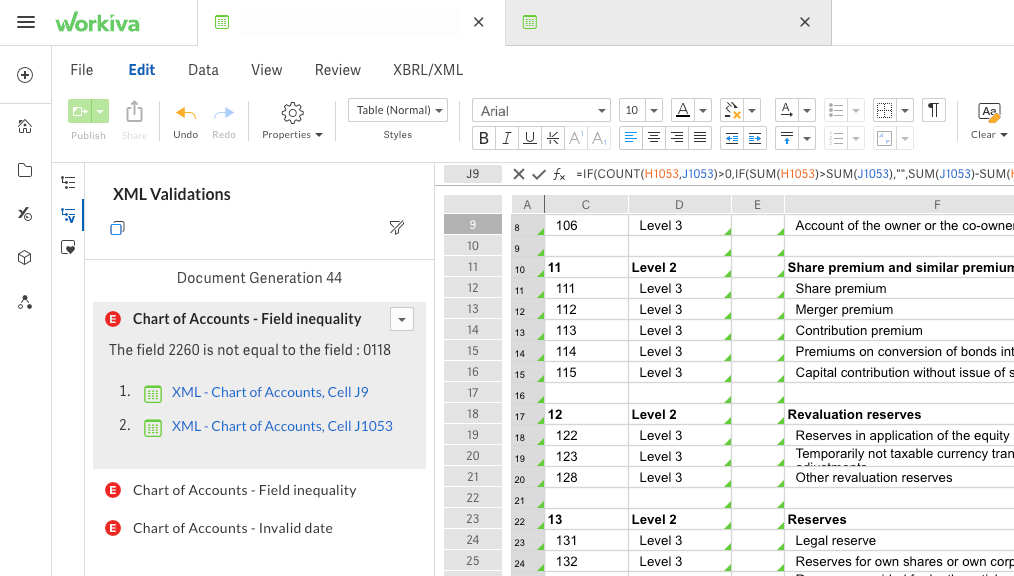Decrease indent
The width and height of the screenshot is (1014, 576).
(731, 138)
